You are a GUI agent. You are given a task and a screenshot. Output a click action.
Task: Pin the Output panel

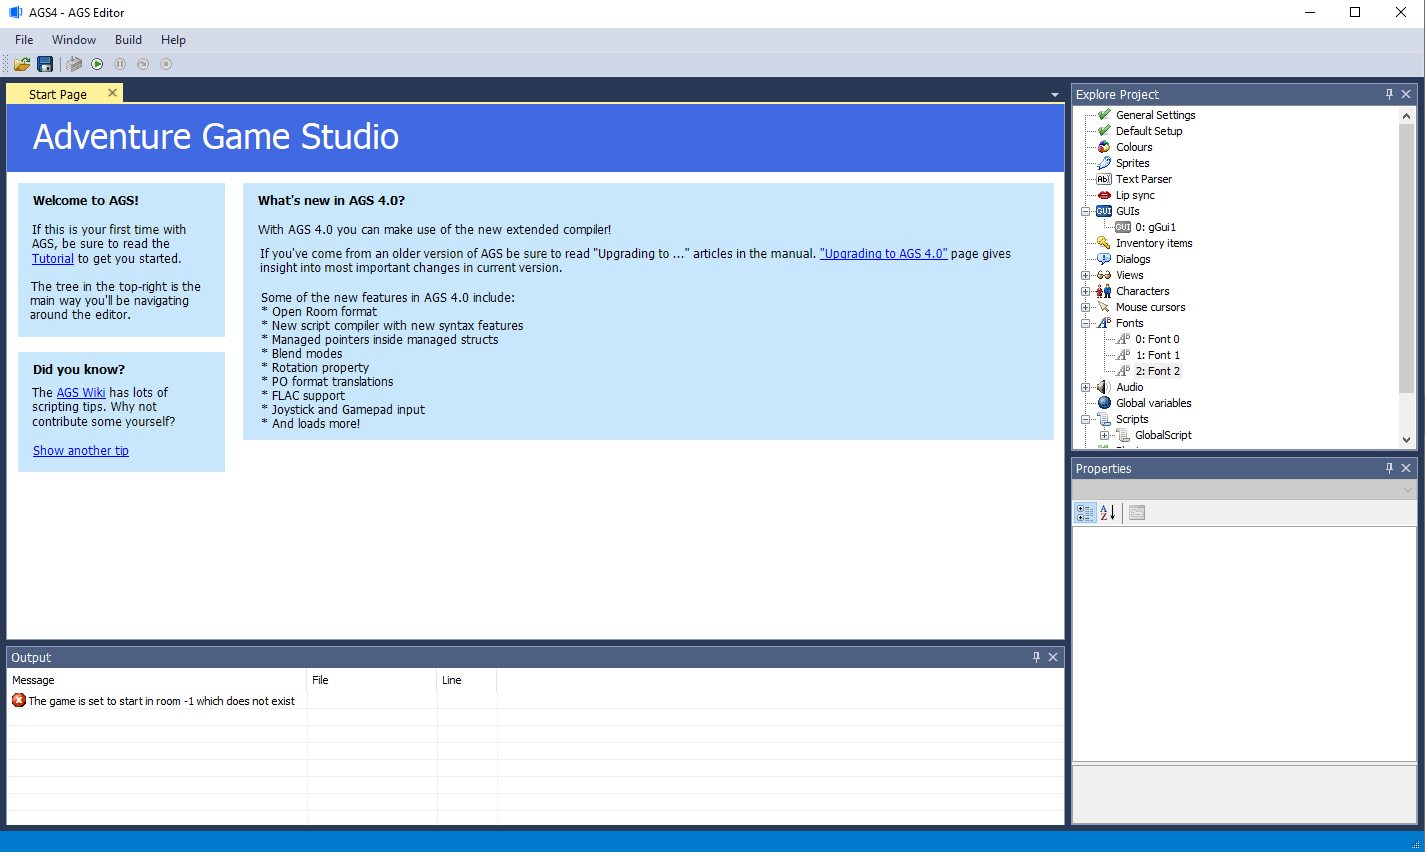(1036, 657)
